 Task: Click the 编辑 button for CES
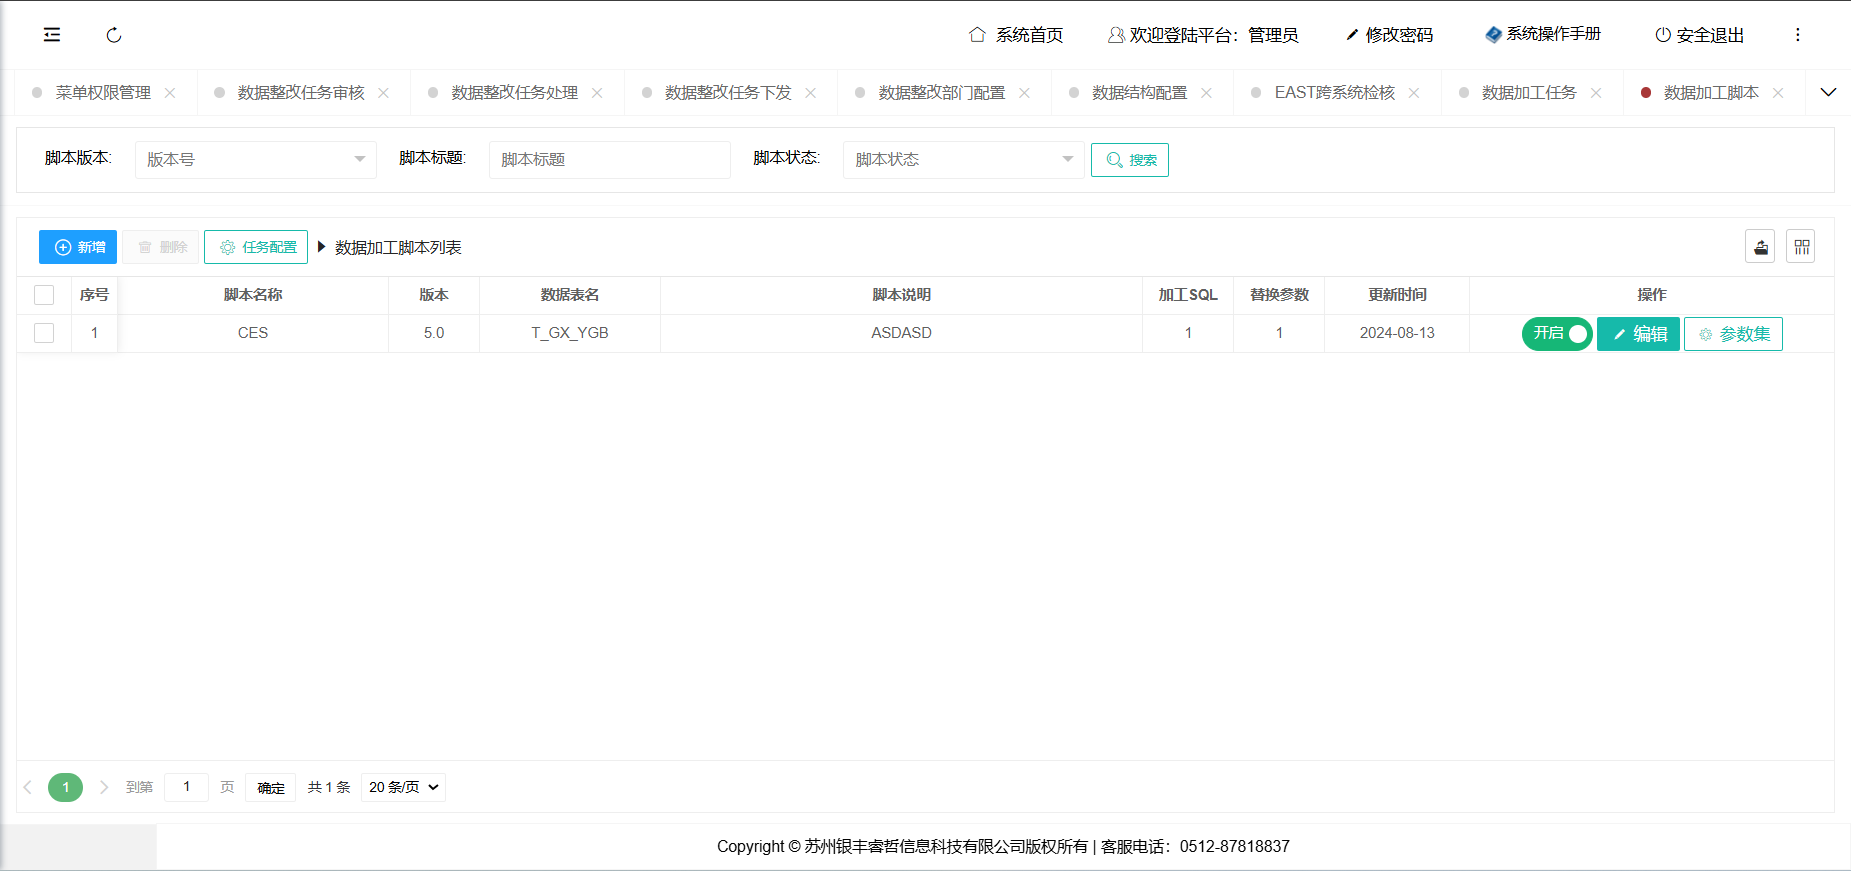(1638, 334)
